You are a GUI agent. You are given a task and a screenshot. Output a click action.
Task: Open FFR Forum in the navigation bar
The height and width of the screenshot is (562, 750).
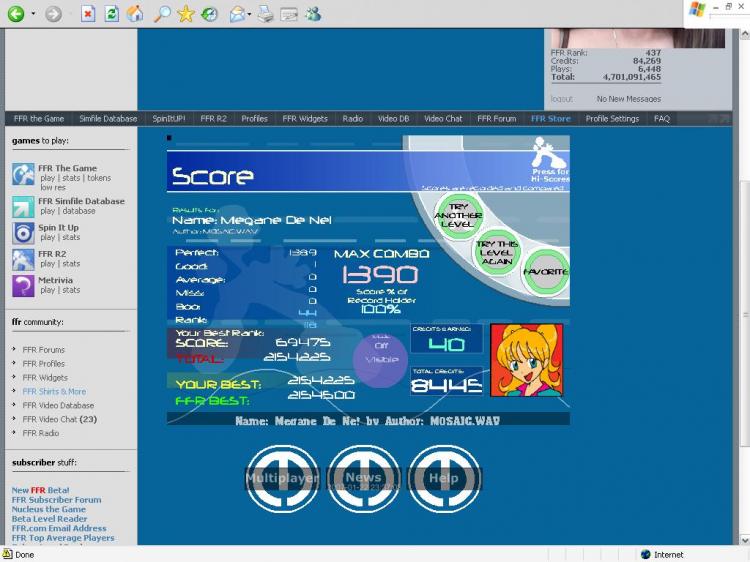click(x=496, y=119)
